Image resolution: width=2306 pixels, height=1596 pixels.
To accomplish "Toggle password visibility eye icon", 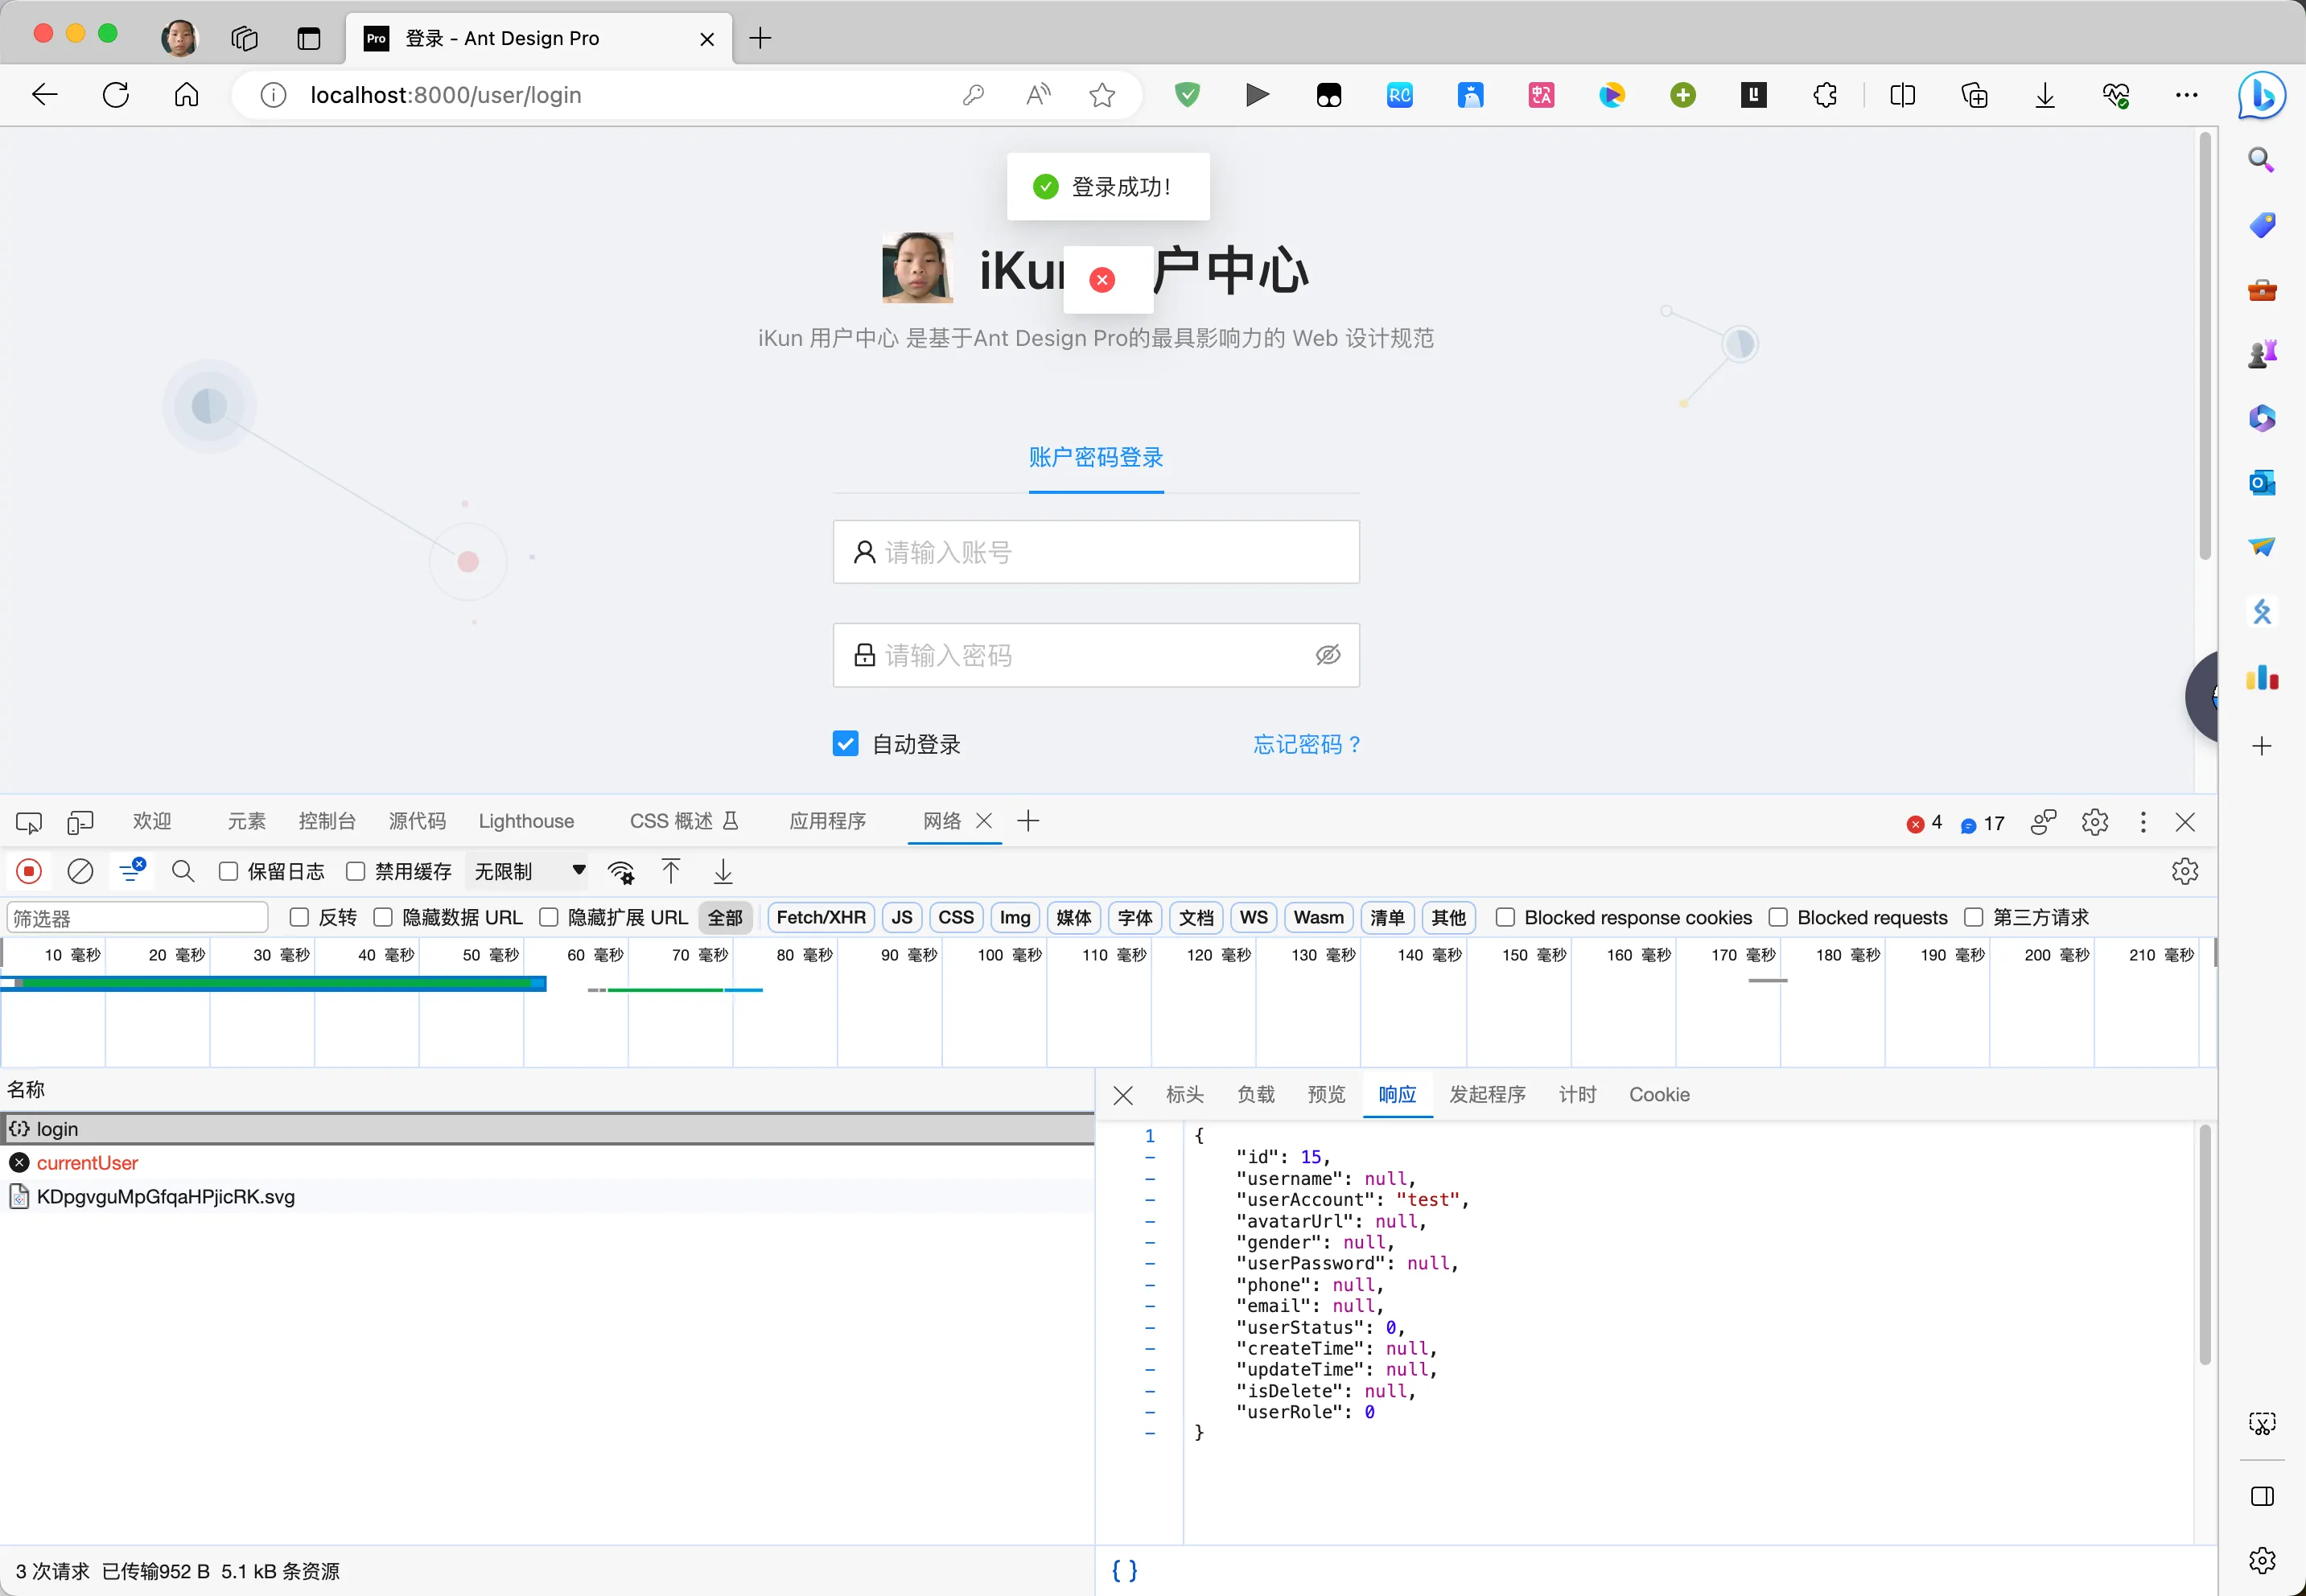I will pyautogui.click(x=1328, y=655).
